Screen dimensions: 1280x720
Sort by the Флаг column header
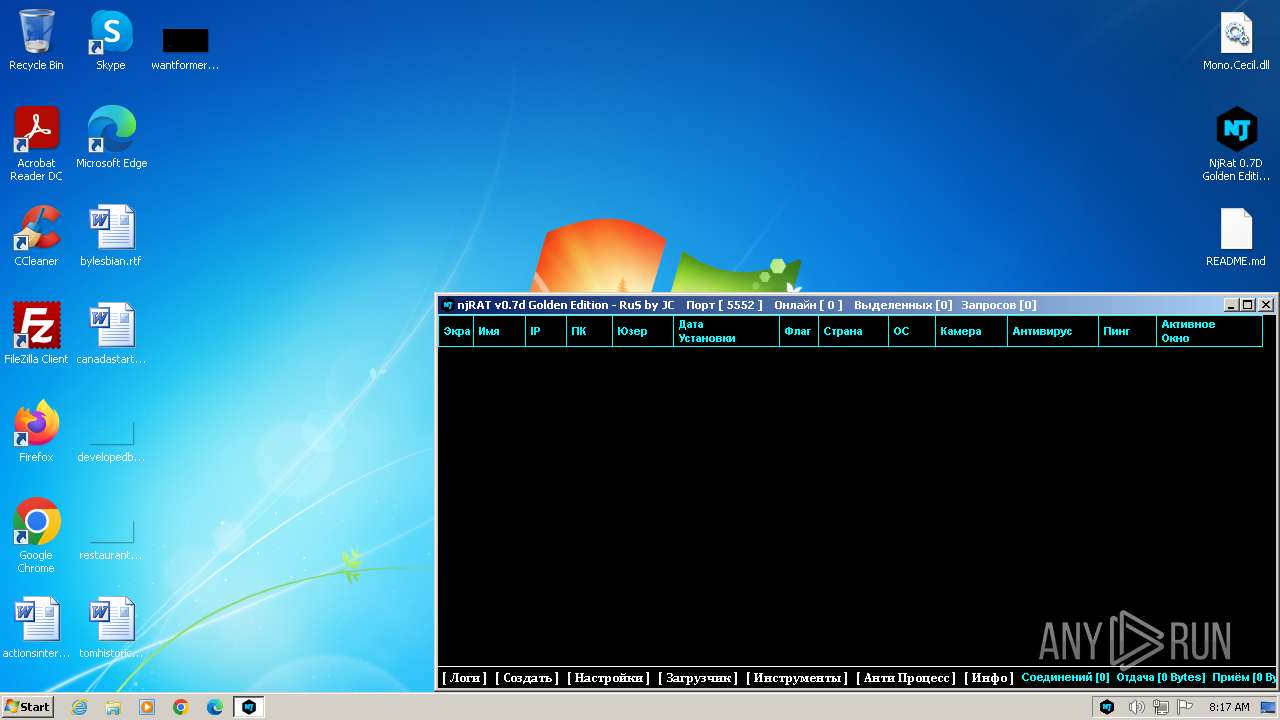coord(799,331)
